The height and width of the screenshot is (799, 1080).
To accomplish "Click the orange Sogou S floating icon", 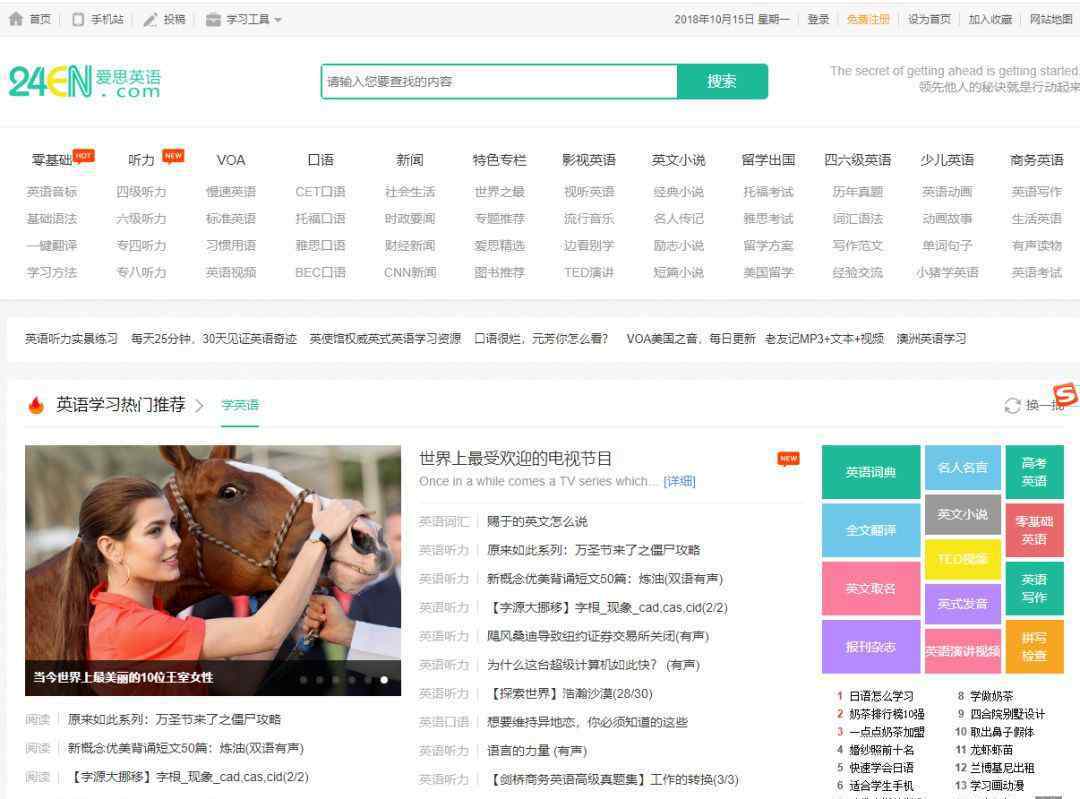I will click(x=1066, y=394).
